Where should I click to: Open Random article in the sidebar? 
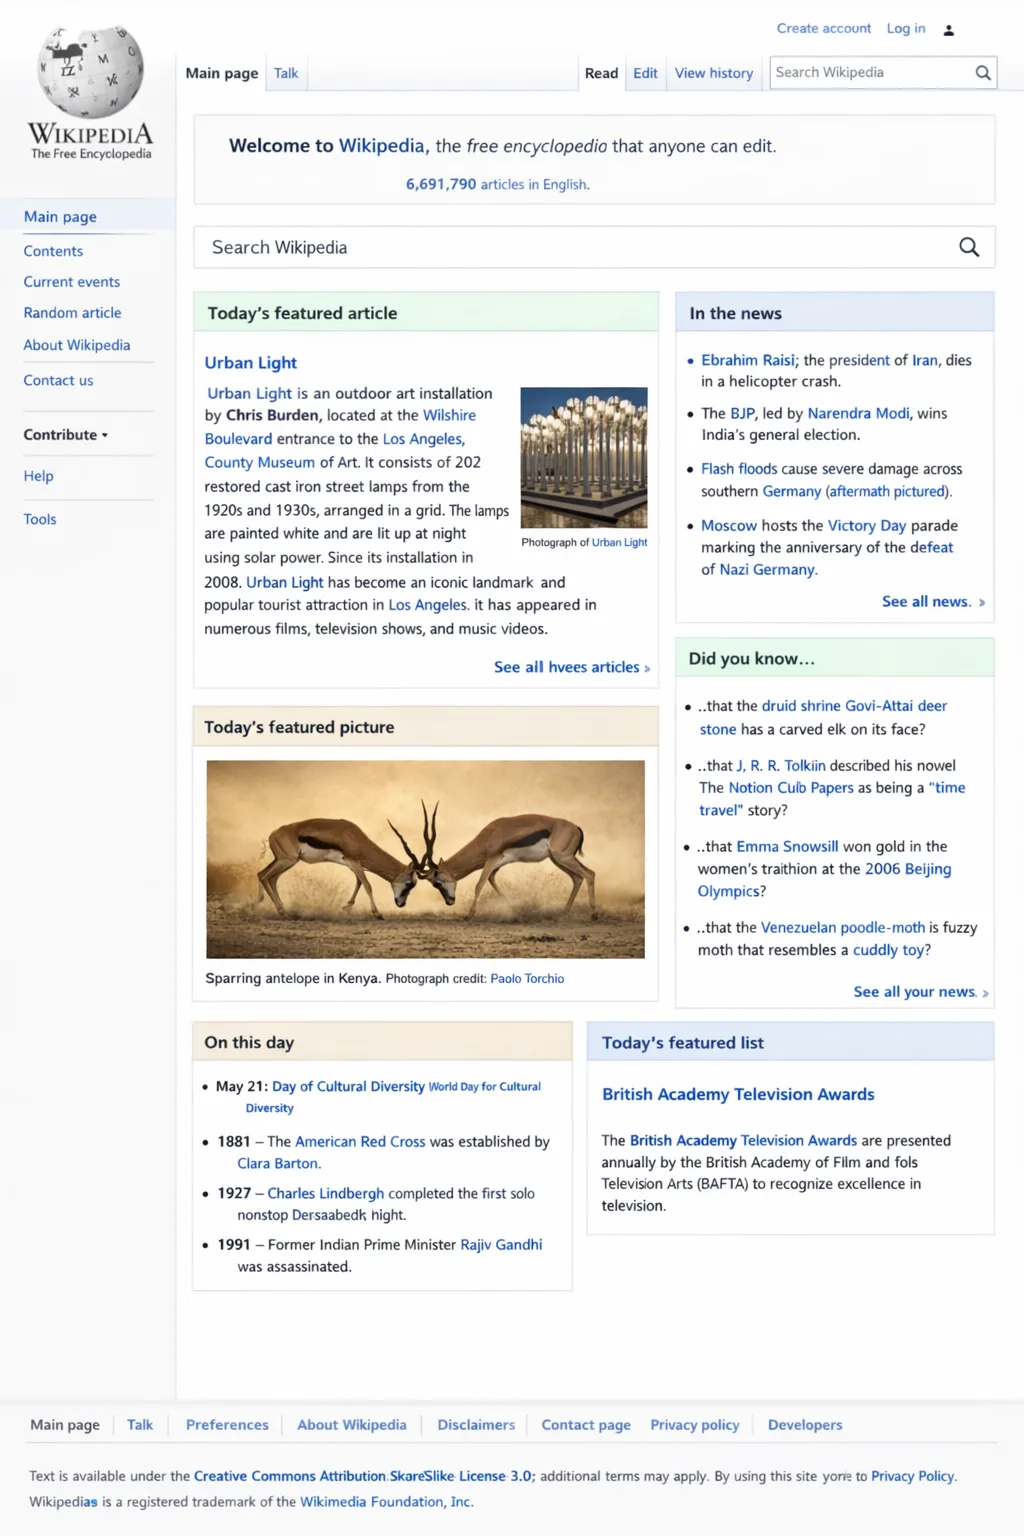72,313
